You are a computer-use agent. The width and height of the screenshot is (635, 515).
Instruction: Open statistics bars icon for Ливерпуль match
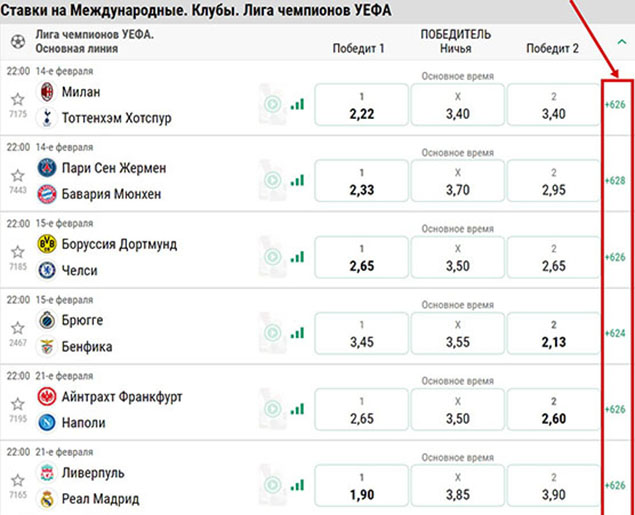(x=296, y=486)
